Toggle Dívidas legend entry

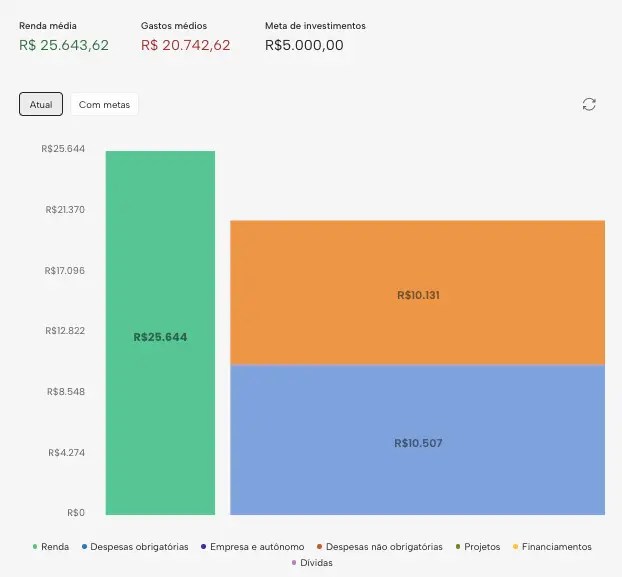(x=311, y=563)
